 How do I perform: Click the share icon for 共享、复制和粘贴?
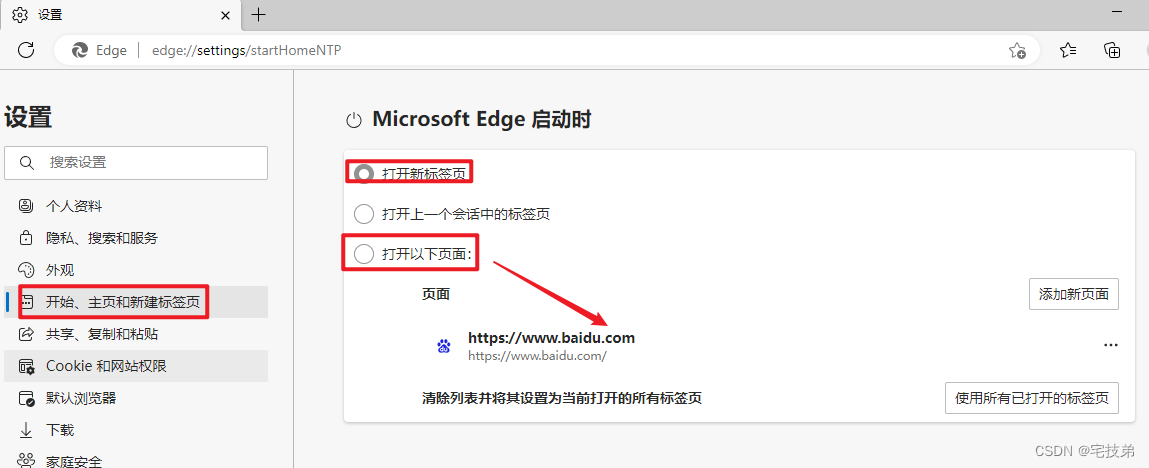point(26,334)
